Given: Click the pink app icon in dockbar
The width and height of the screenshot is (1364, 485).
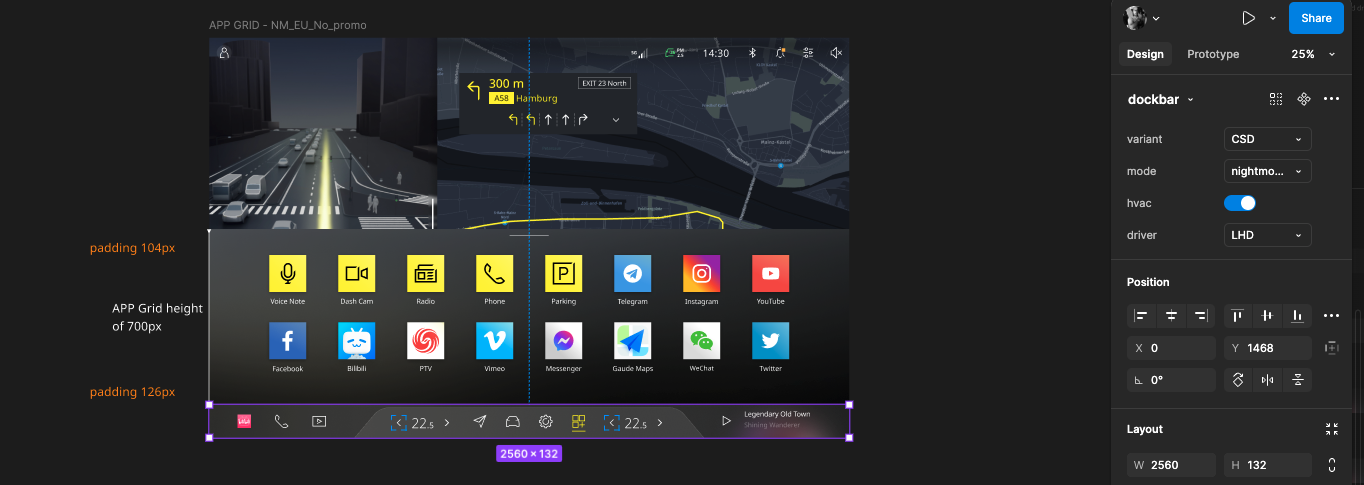Looking at the screenshot, I should click(244, 422).
